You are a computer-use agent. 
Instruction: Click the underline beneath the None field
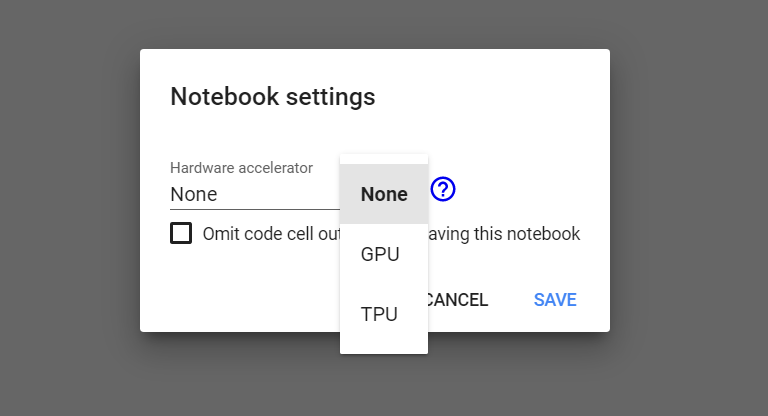[x=255, y=209]
